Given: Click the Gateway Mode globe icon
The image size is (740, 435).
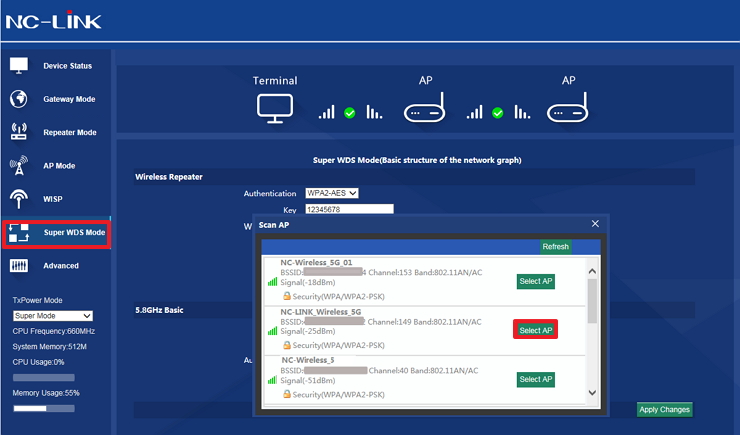Looking at the screenshot, I should pyautogui.click(x=19, y=99).
